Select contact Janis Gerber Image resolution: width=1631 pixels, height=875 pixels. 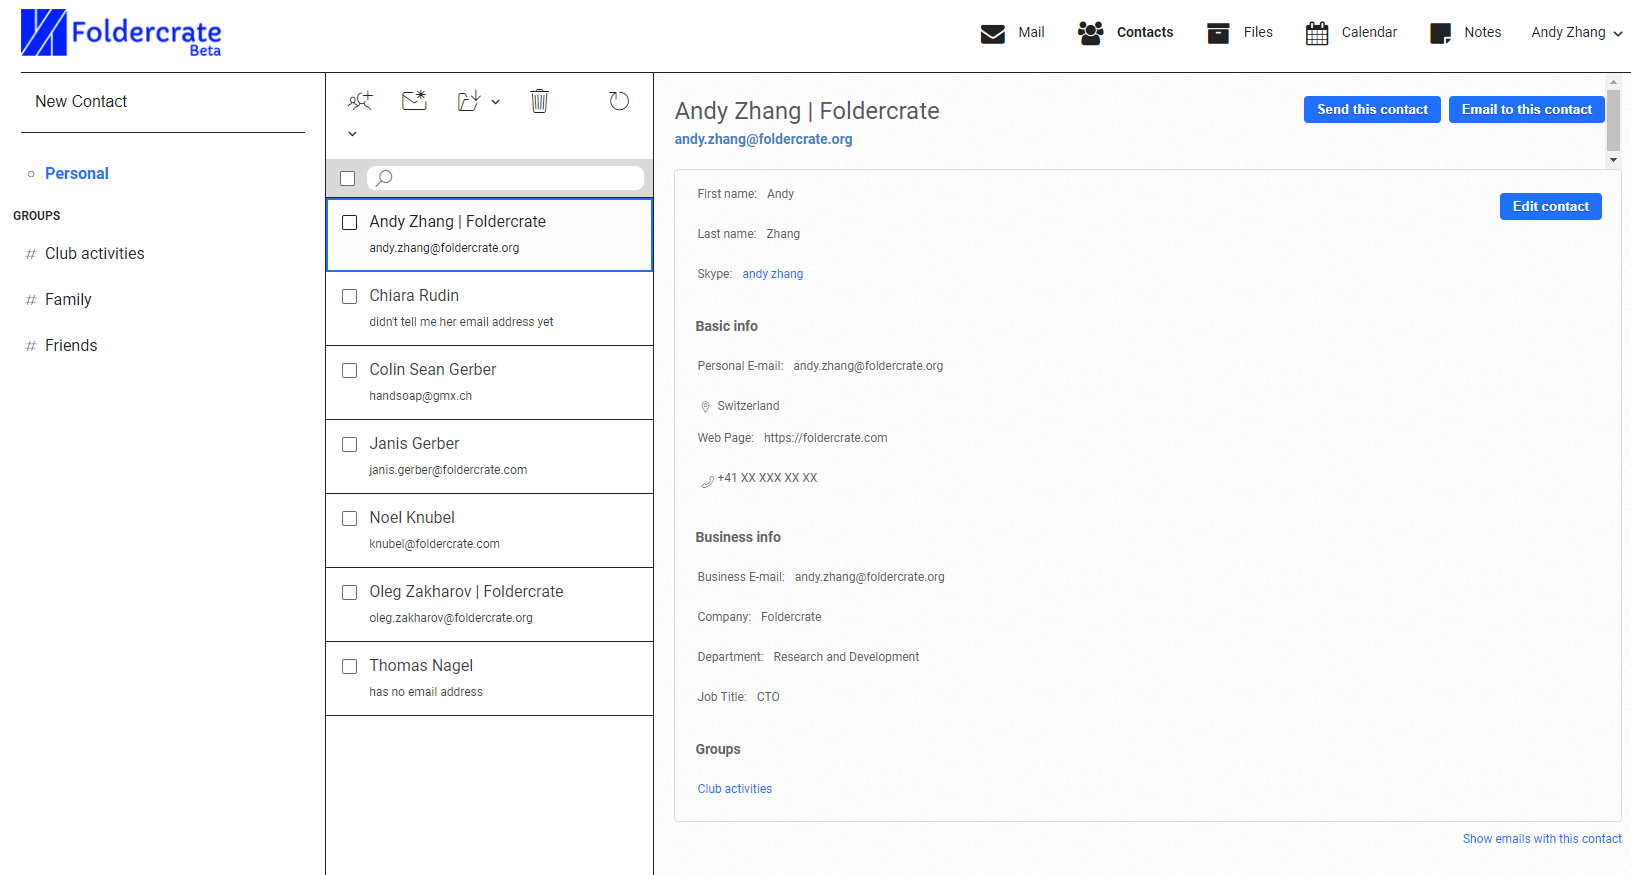tap(489, 457)
